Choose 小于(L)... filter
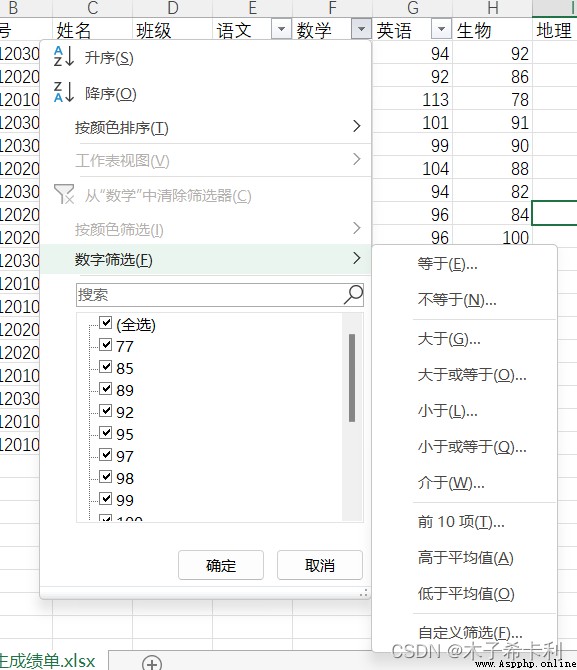The width and height of the screenshot is (577, 670). tap(447, 411)
